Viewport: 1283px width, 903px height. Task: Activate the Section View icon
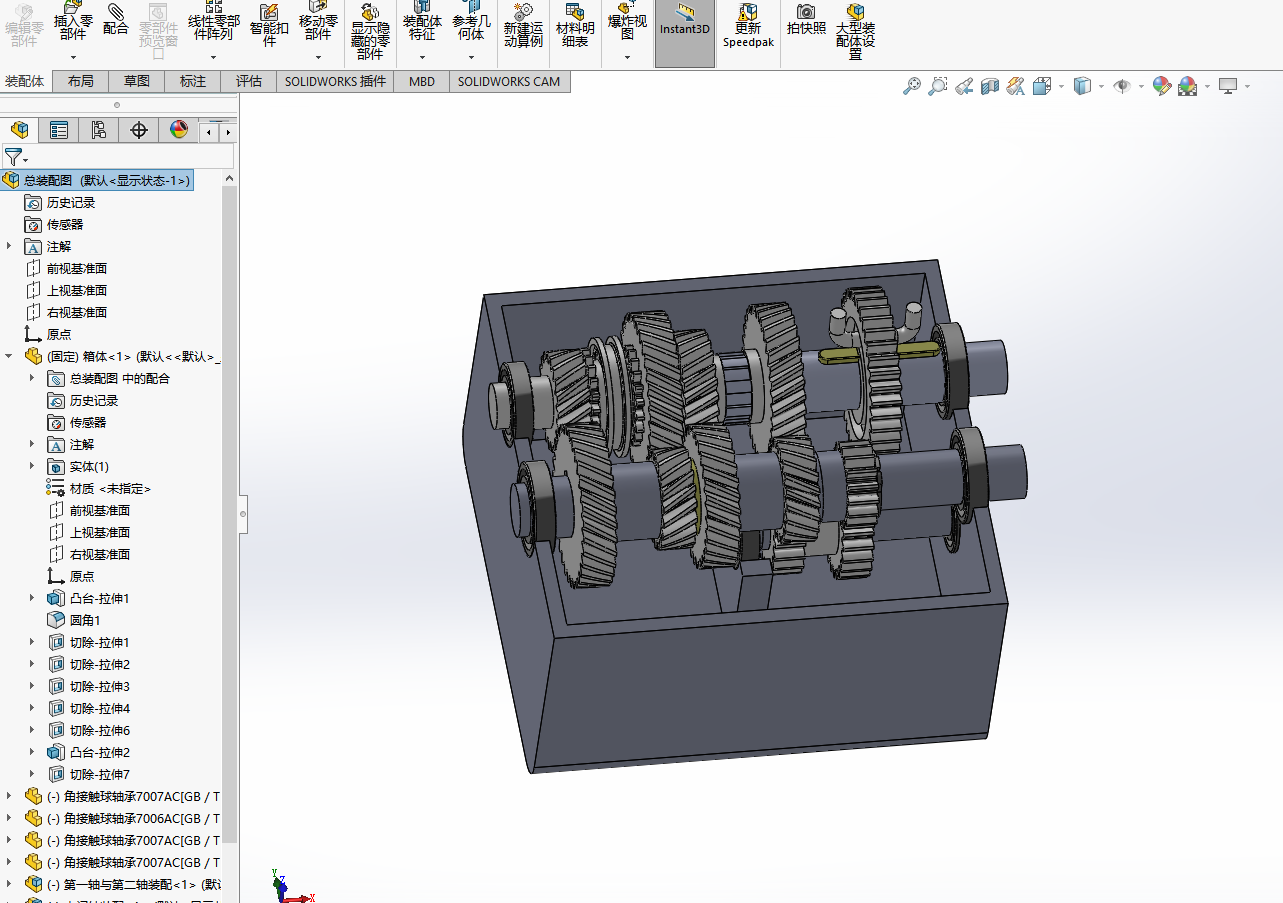point(990,87)
